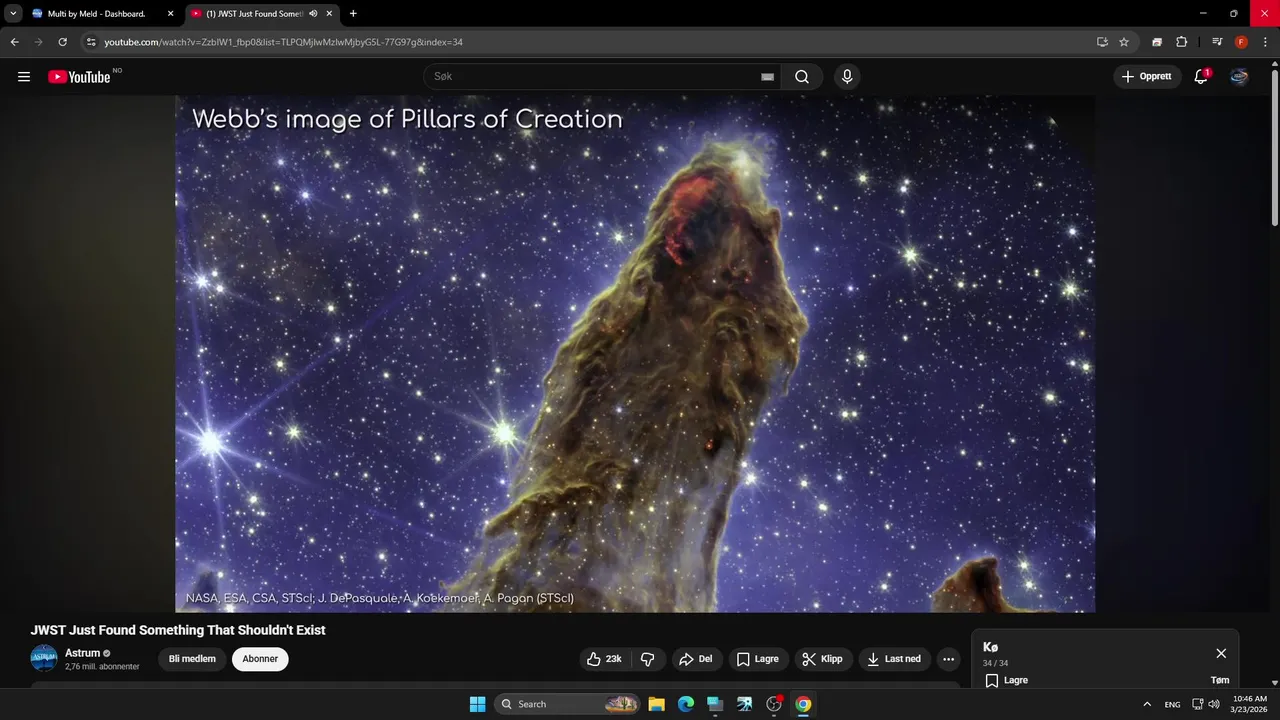Go to the YouTube home logo

79,77
